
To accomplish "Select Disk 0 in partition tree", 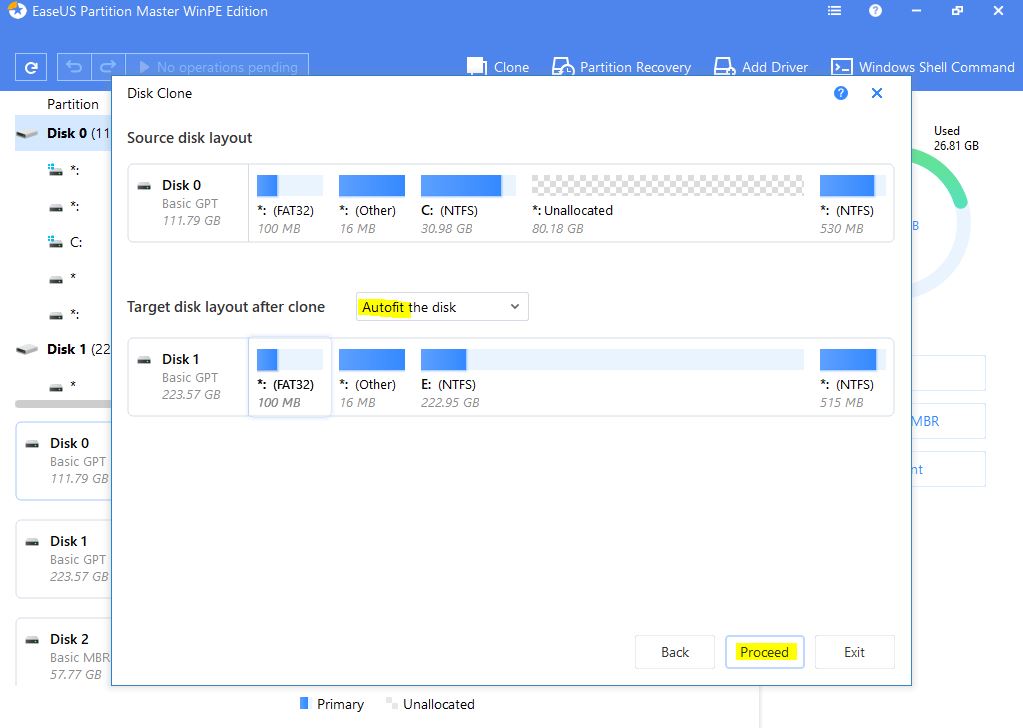I will (66, 133).
